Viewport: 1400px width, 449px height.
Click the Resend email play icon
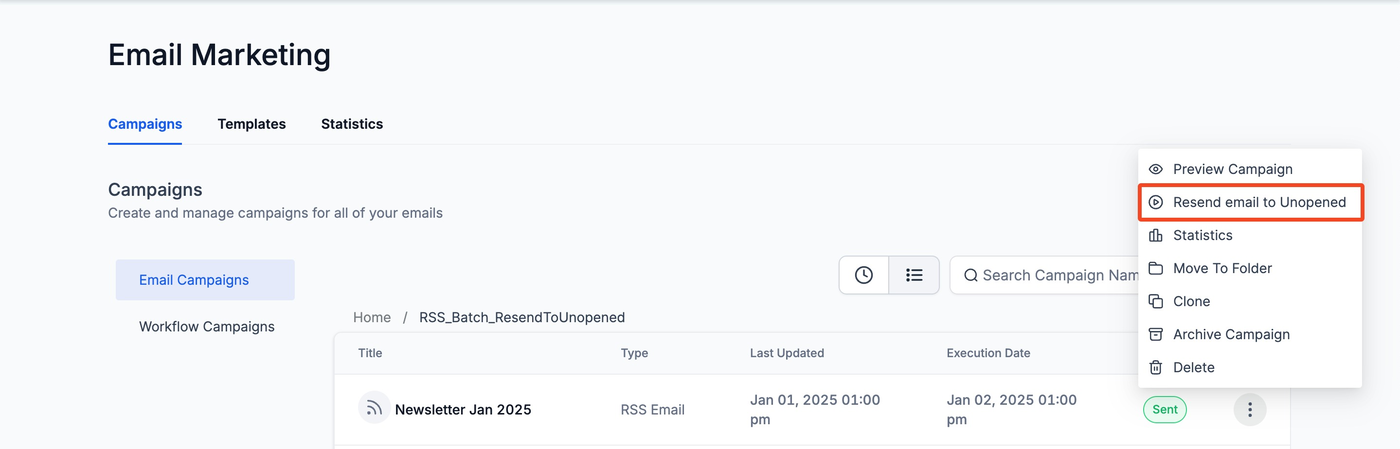tap(1156, 202)
